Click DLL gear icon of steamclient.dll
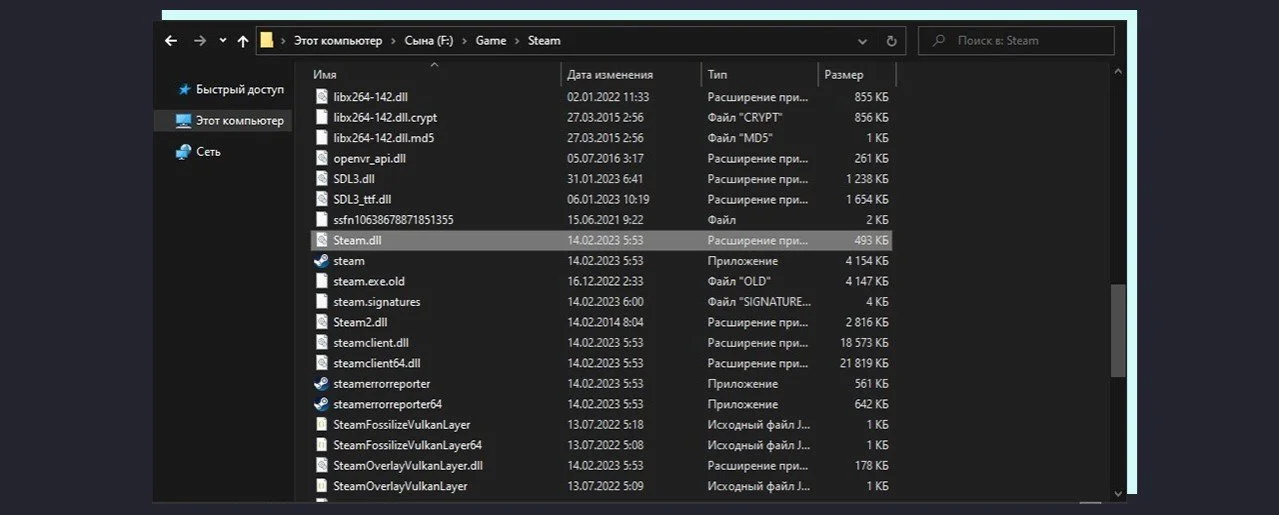1279x515 pixels. pos(321,343)
